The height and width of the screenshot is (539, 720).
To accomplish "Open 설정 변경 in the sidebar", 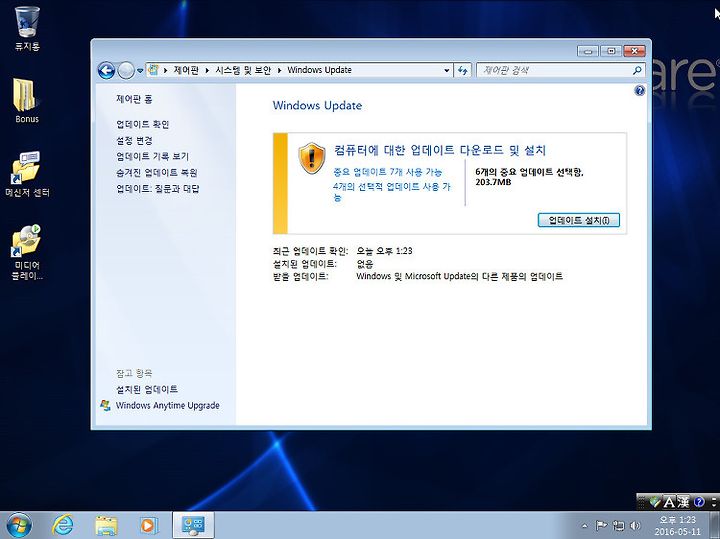I will point(134,140).
